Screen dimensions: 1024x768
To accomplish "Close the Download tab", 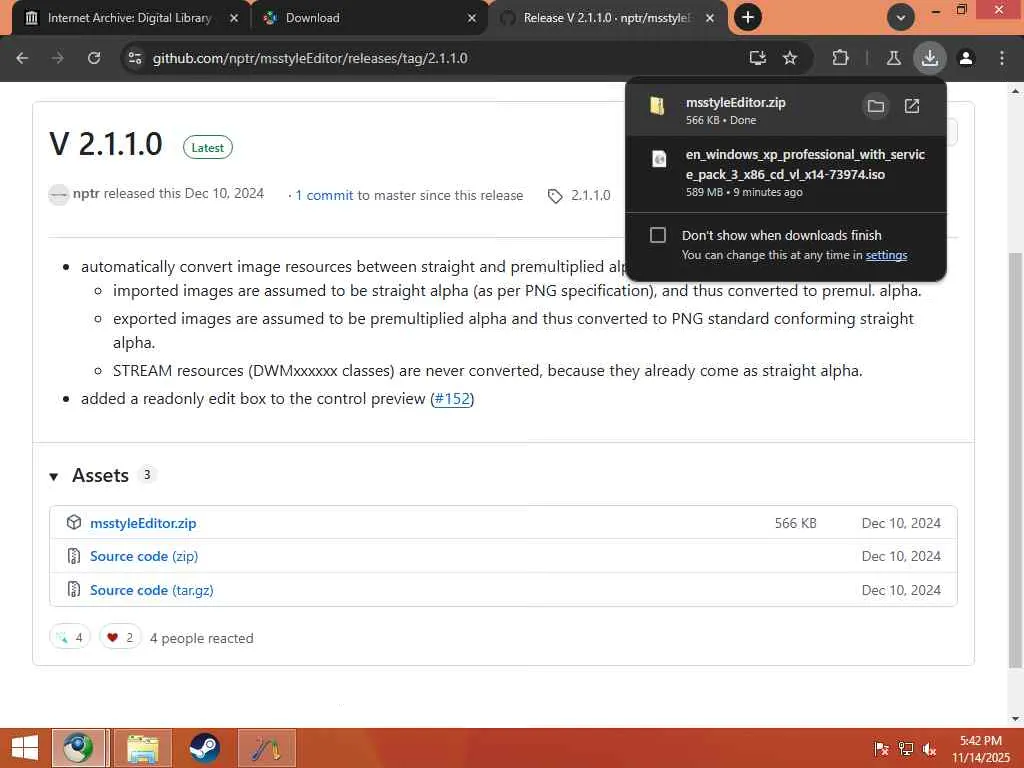I will coord(472,18).
